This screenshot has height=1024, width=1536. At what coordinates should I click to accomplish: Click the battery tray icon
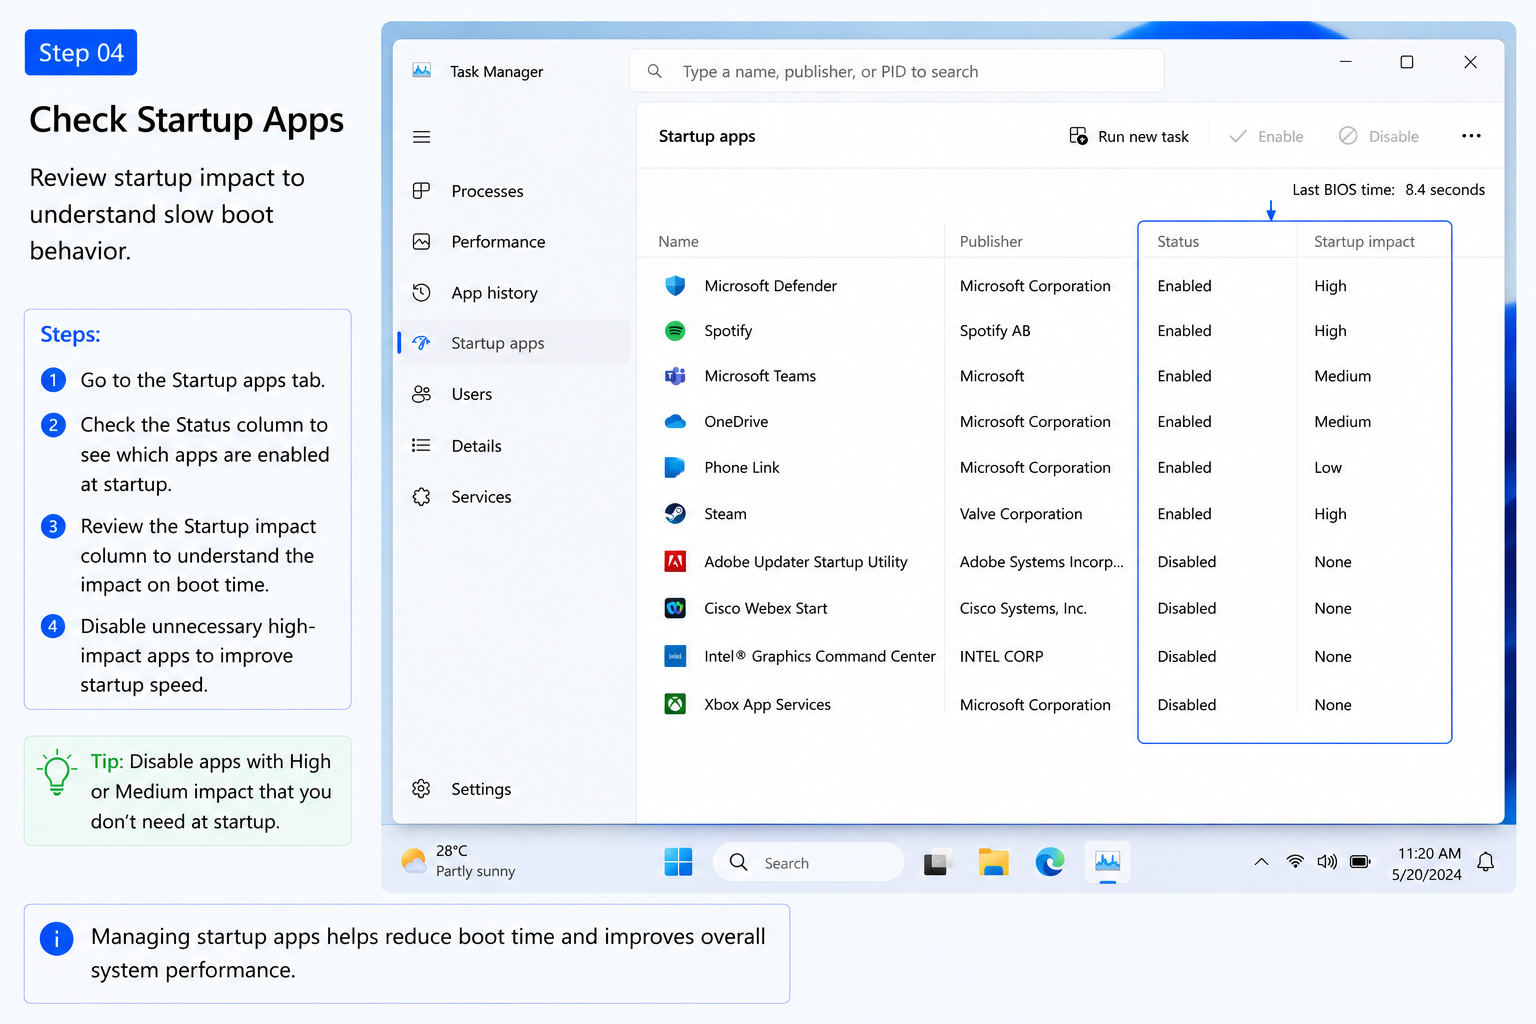(x=1360, y=861)
